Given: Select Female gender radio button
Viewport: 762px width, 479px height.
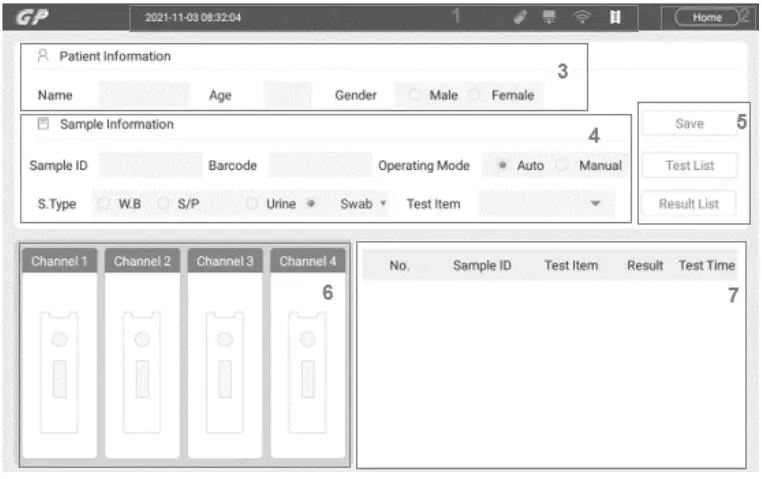Looking at the screenshot, I should click(x=474, y=95).
